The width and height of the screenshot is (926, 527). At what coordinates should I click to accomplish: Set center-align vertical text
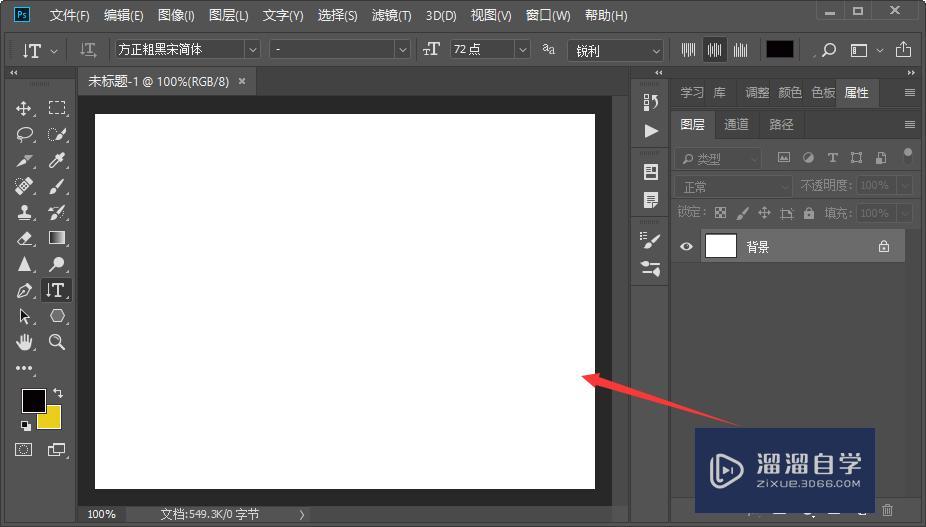[x=714, y=50]
